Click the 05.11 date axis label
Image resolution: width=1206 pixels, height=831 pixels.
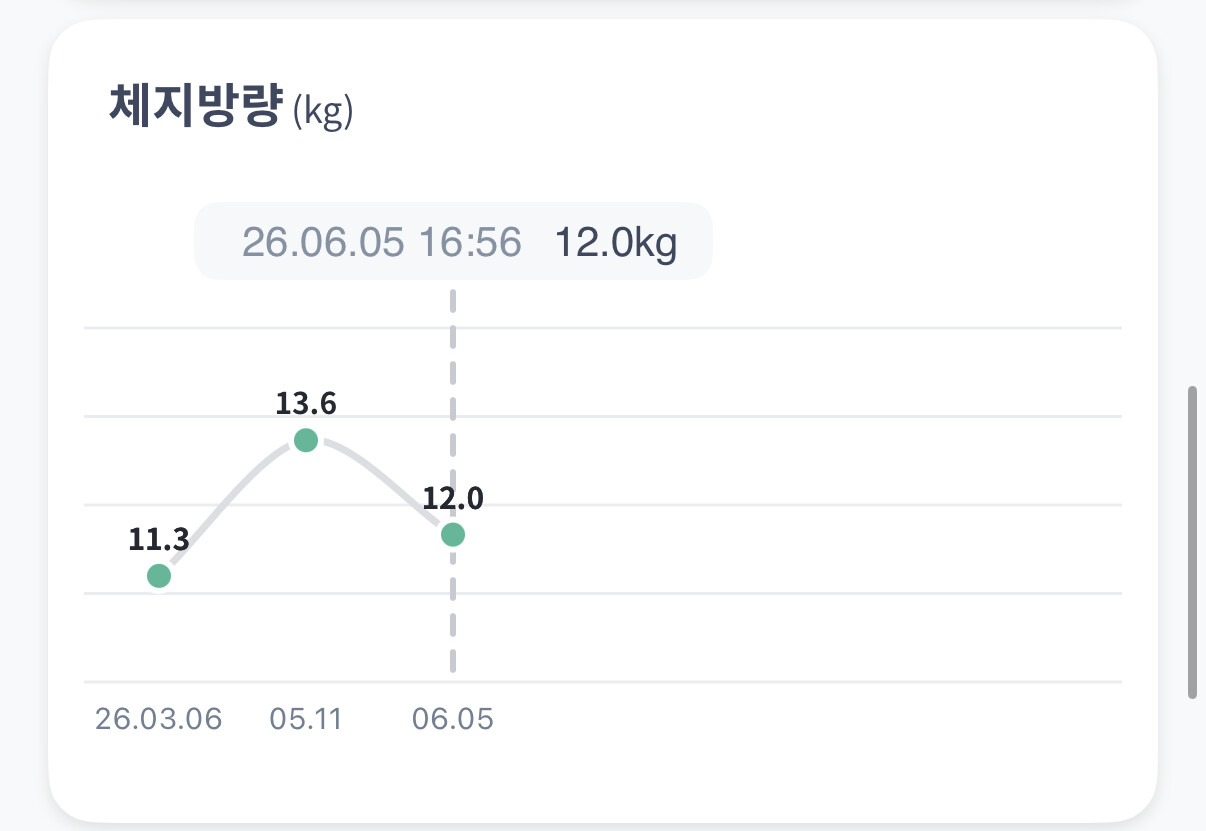[306, 719]
